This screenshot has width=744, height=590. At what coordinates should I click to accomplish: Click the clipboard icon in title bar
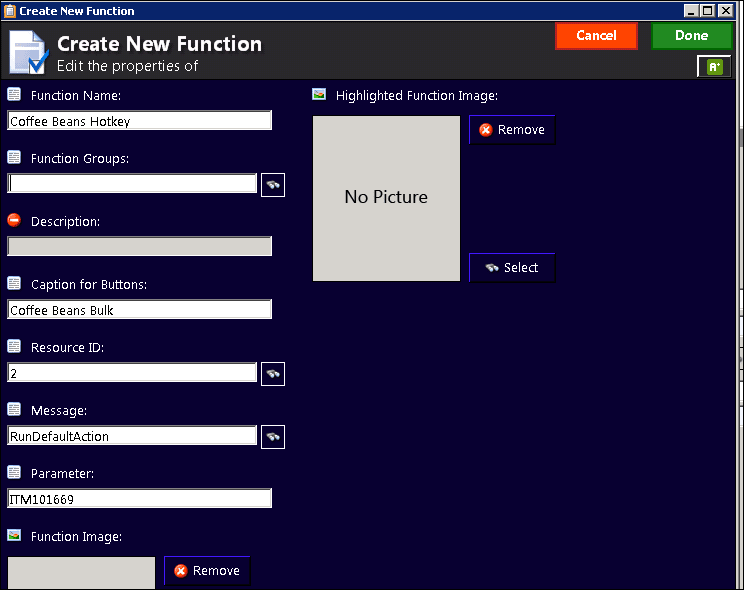pyautogui.click(x=9, y=10)
